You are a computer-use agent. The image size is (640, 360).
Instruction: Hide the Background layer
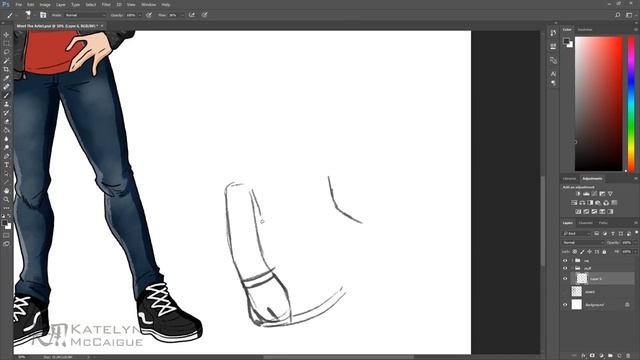(x=565, y=304)
